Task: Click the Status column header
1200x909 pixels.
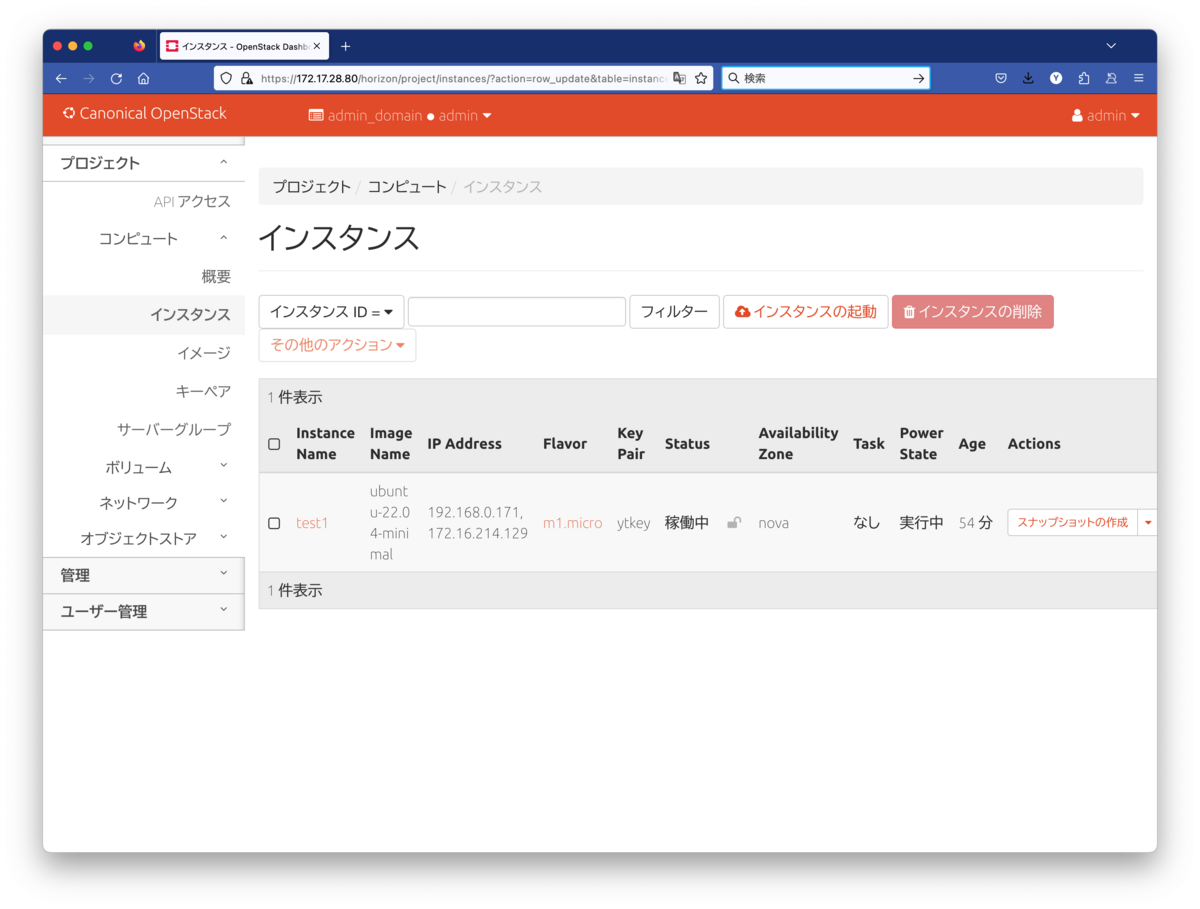Action: (687, 444)
